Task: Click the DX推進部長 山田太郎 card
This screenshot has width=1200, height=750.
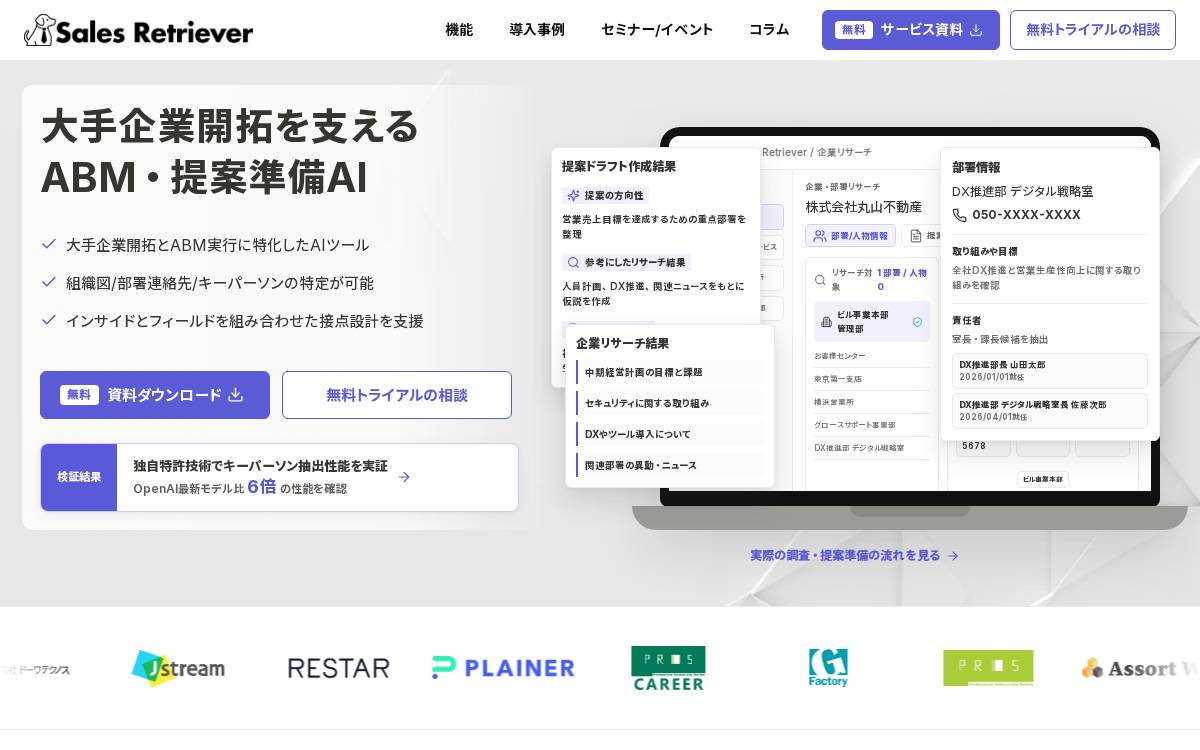Action: (1050, 371)
